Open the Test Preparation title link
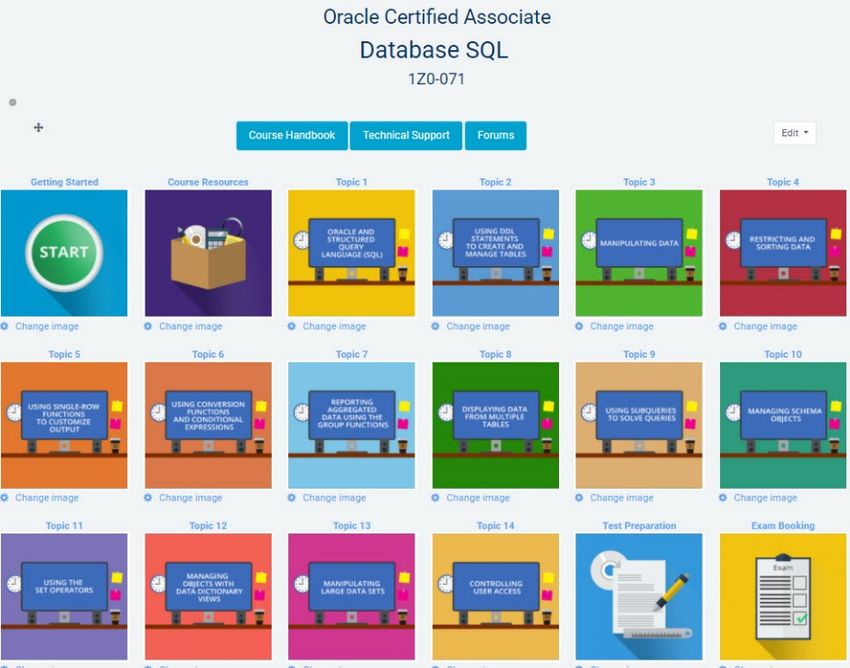The width and height of the screenshot is (850, 668). (x=639, y=525)
